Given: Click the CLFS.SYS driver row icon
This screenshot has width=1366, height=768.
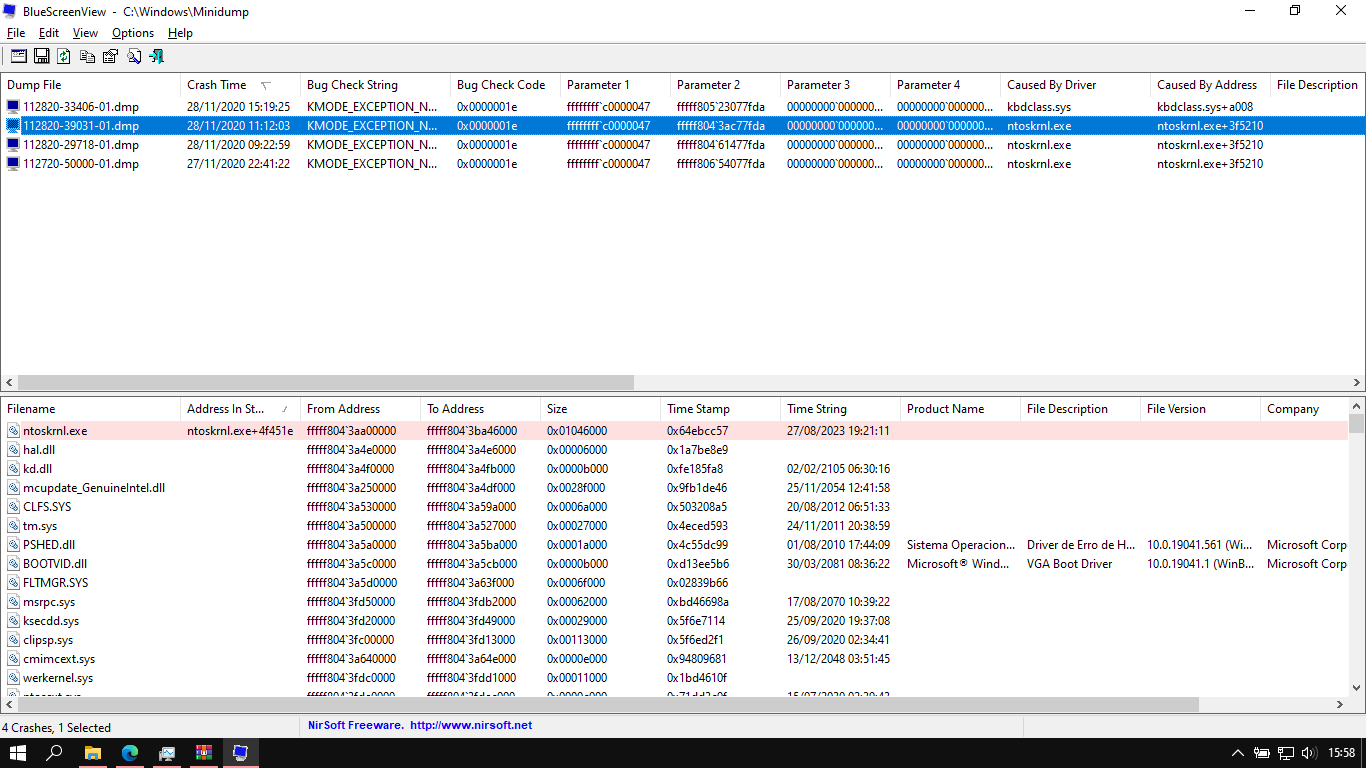Looking at the screenshot, I should point(14,507).
